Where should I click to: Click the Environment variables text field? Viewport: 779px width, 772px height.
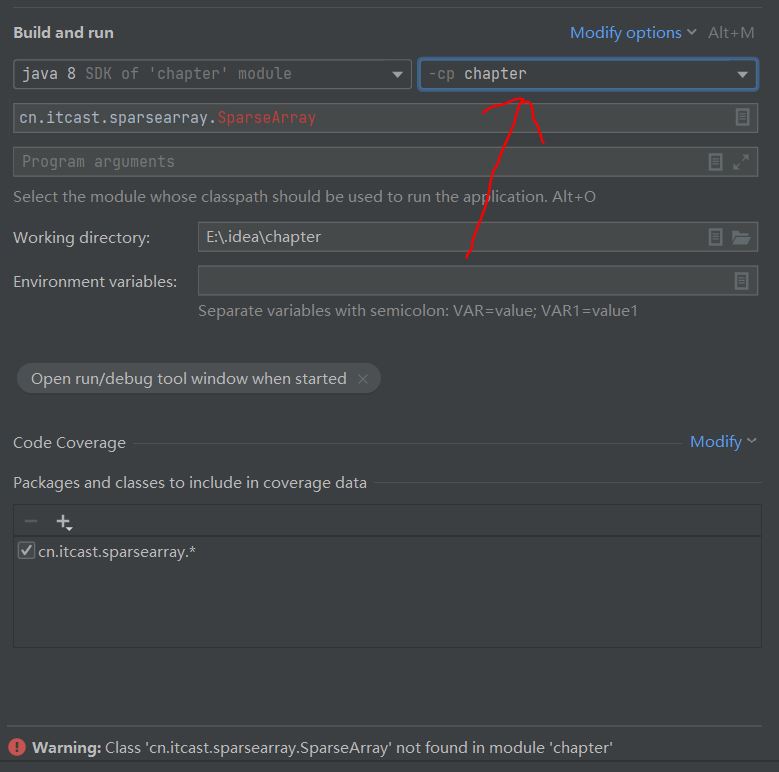[460, 281]
